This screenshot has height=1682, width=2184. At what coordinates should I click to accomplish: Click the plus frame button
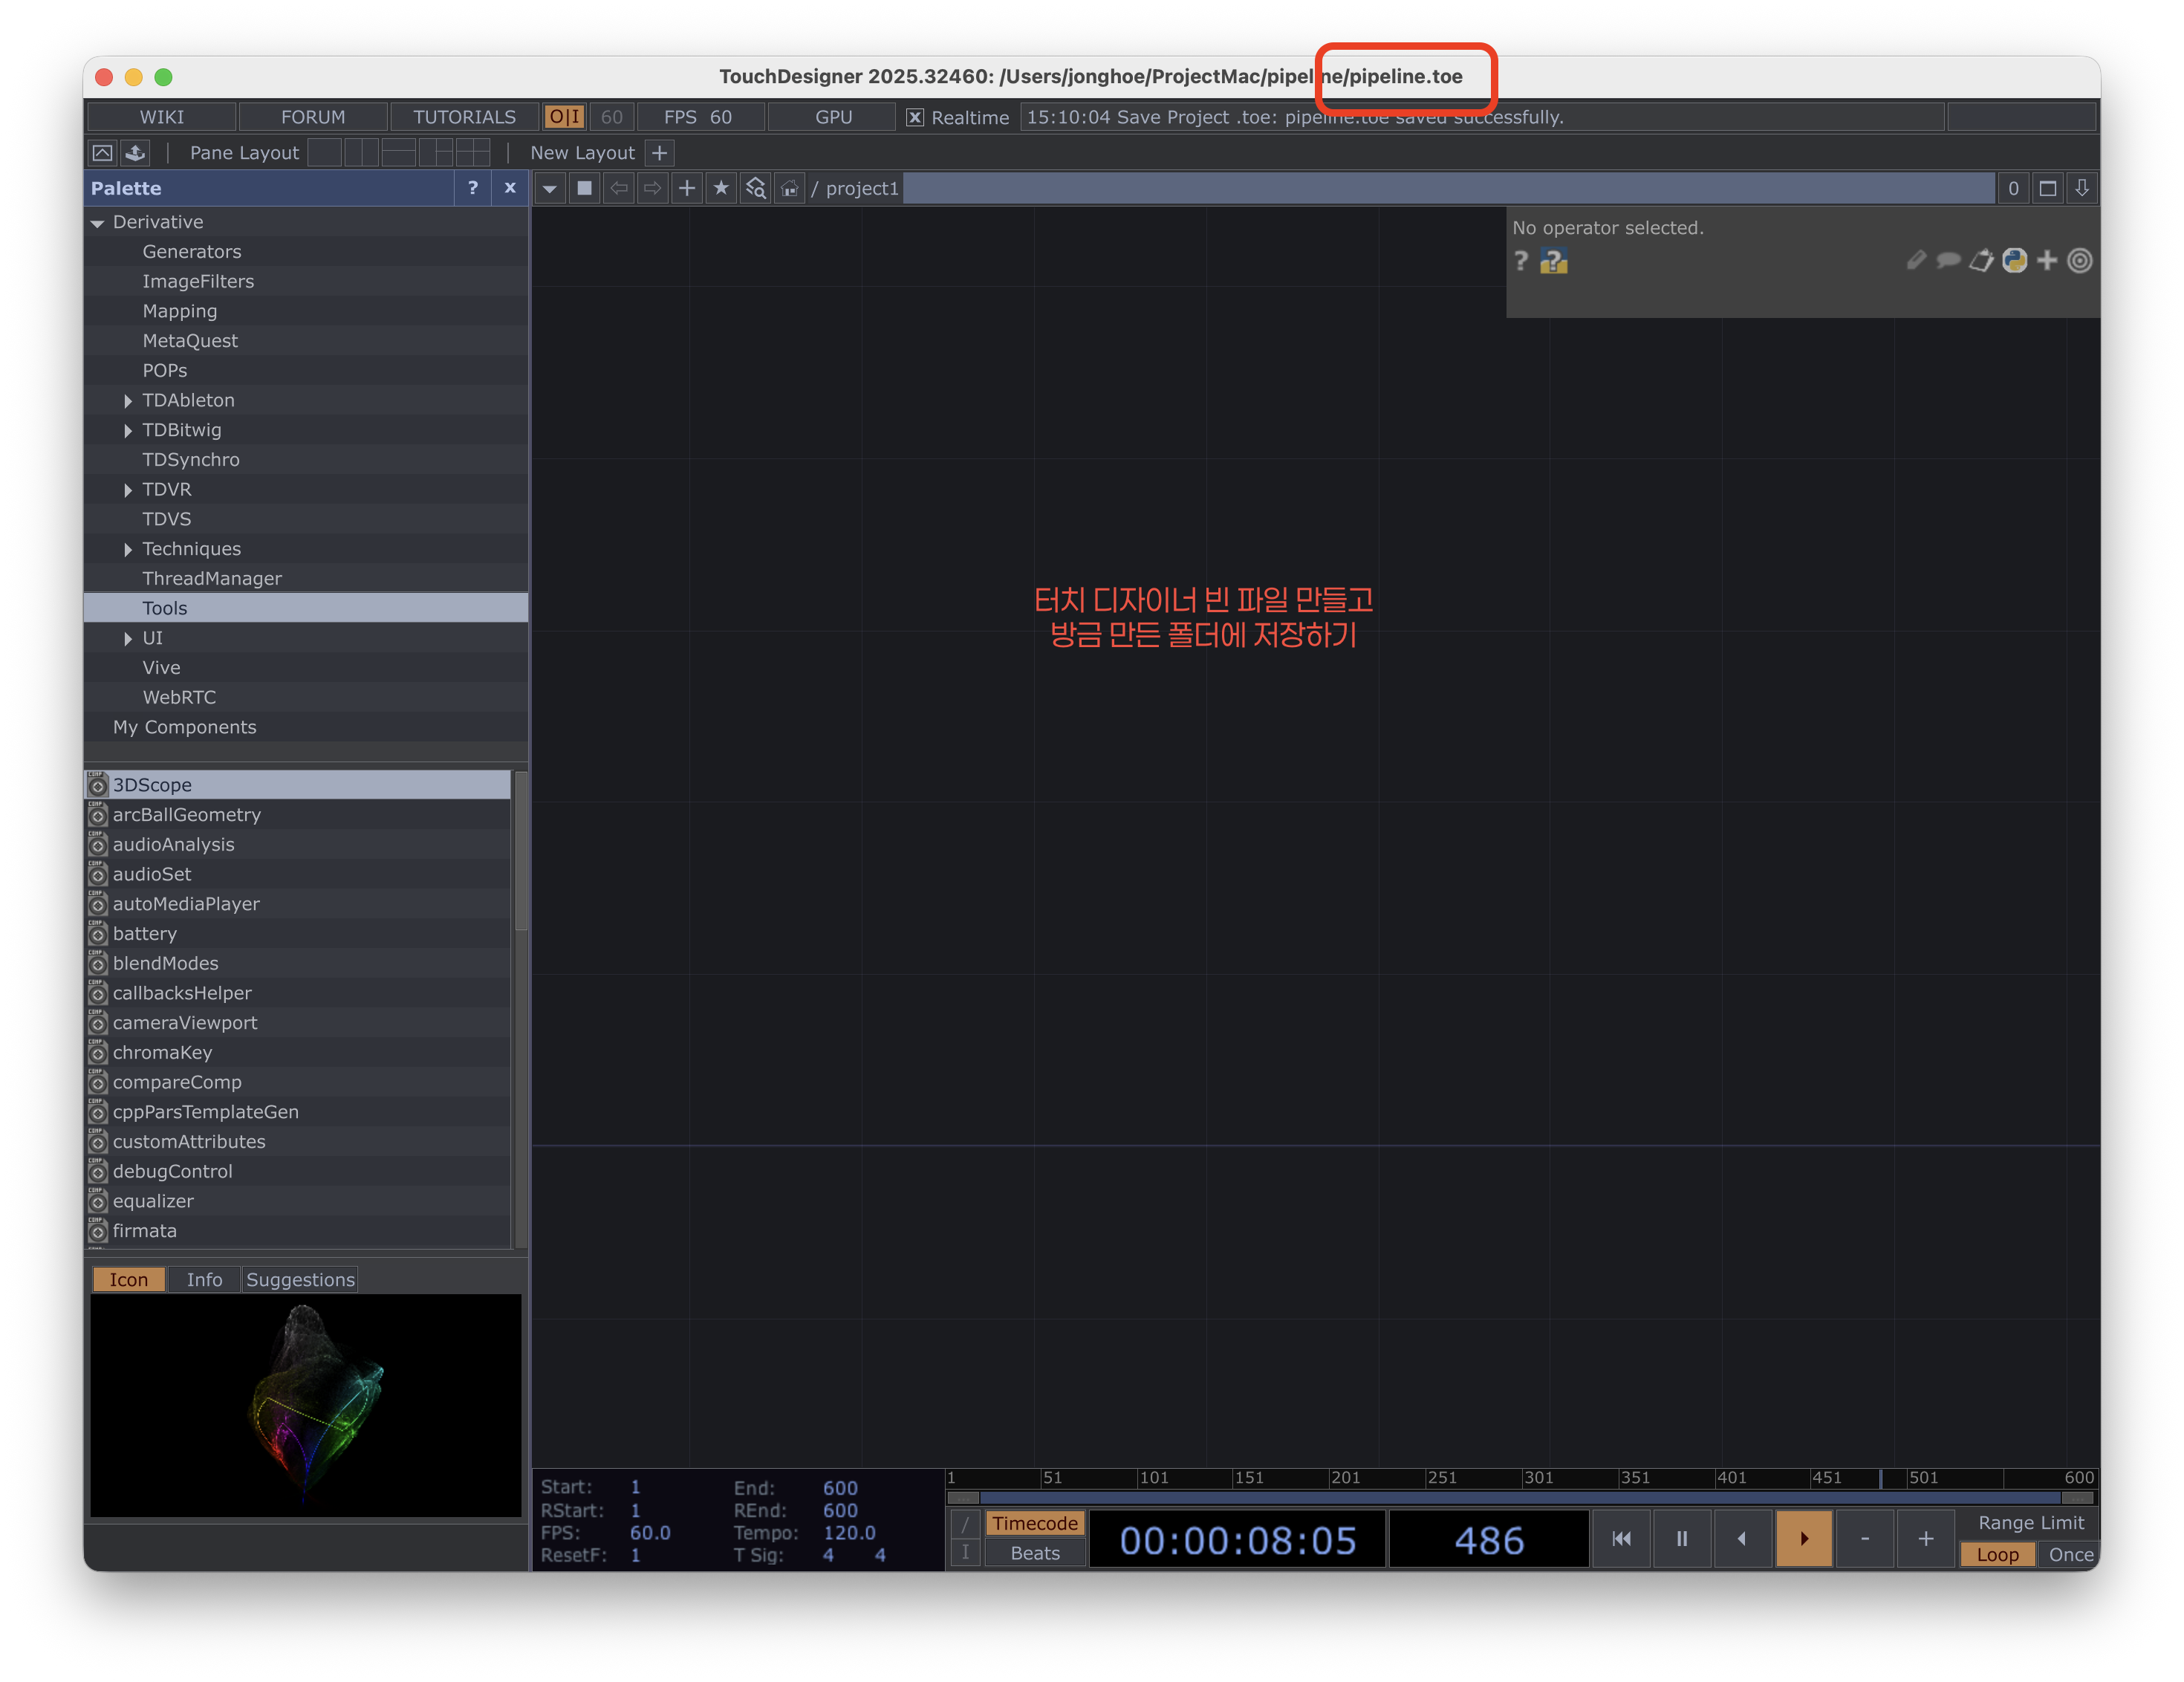[x=1926, y=1539]
